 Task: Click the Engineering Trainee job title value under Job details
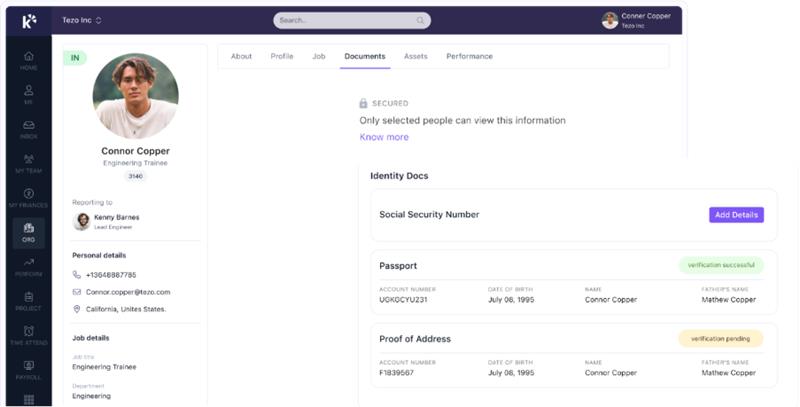pos(104,367)
